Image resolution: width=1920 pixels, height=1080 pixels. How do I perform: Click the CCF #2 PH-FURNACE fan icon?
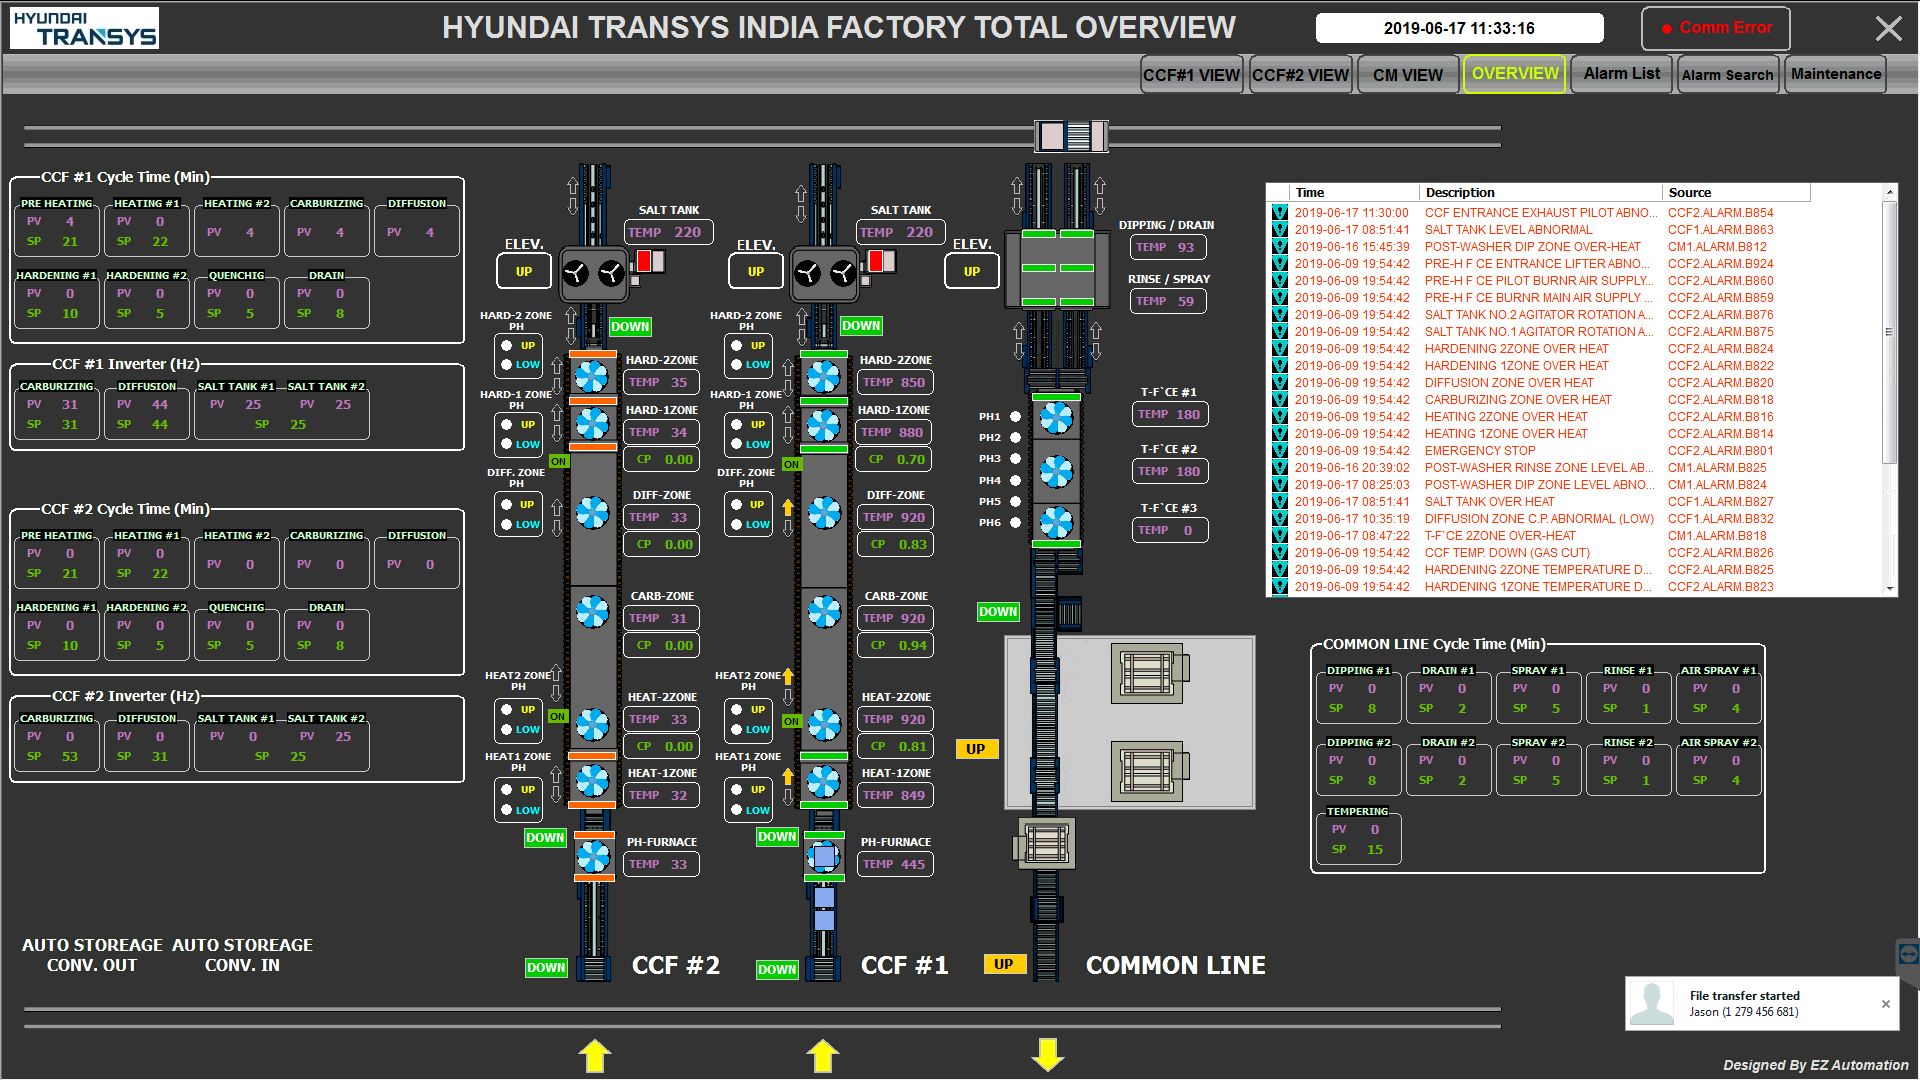coord(592,856)
